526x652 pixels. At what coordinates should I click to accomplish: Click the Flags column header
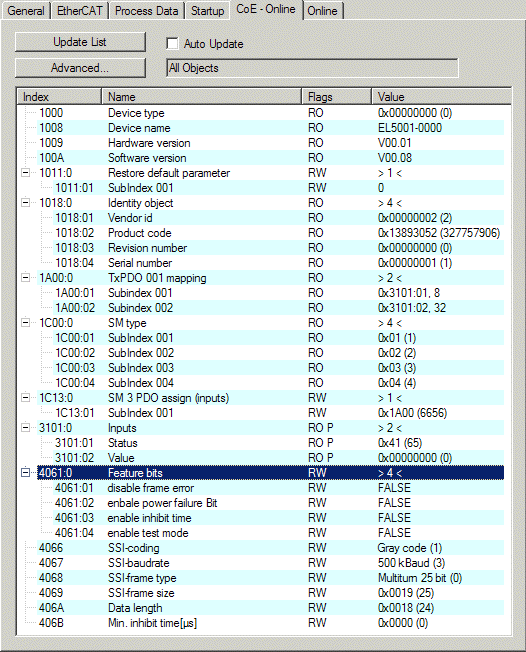click(x=336, y=96)
